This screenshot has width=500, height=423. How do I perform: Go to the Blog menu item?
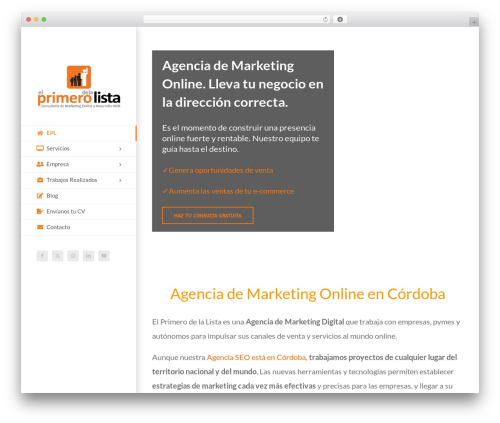point(79,196)
